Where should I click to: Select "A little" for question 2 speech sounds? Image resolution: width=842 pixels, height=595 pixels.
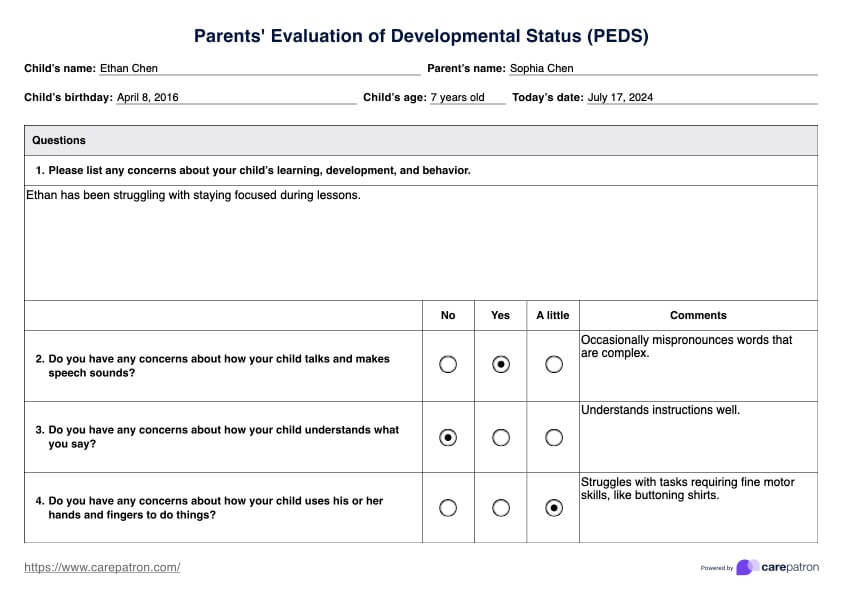553,365
